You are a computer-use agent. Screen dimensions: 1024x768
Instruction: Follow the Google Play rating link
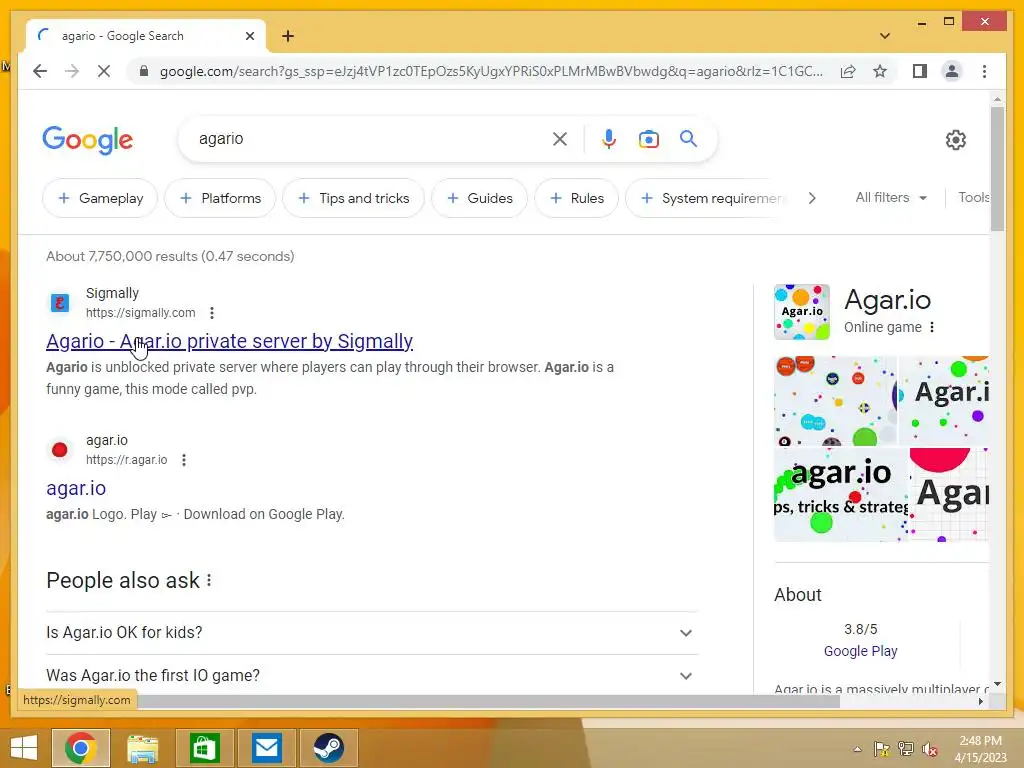(x=860, y=651)
